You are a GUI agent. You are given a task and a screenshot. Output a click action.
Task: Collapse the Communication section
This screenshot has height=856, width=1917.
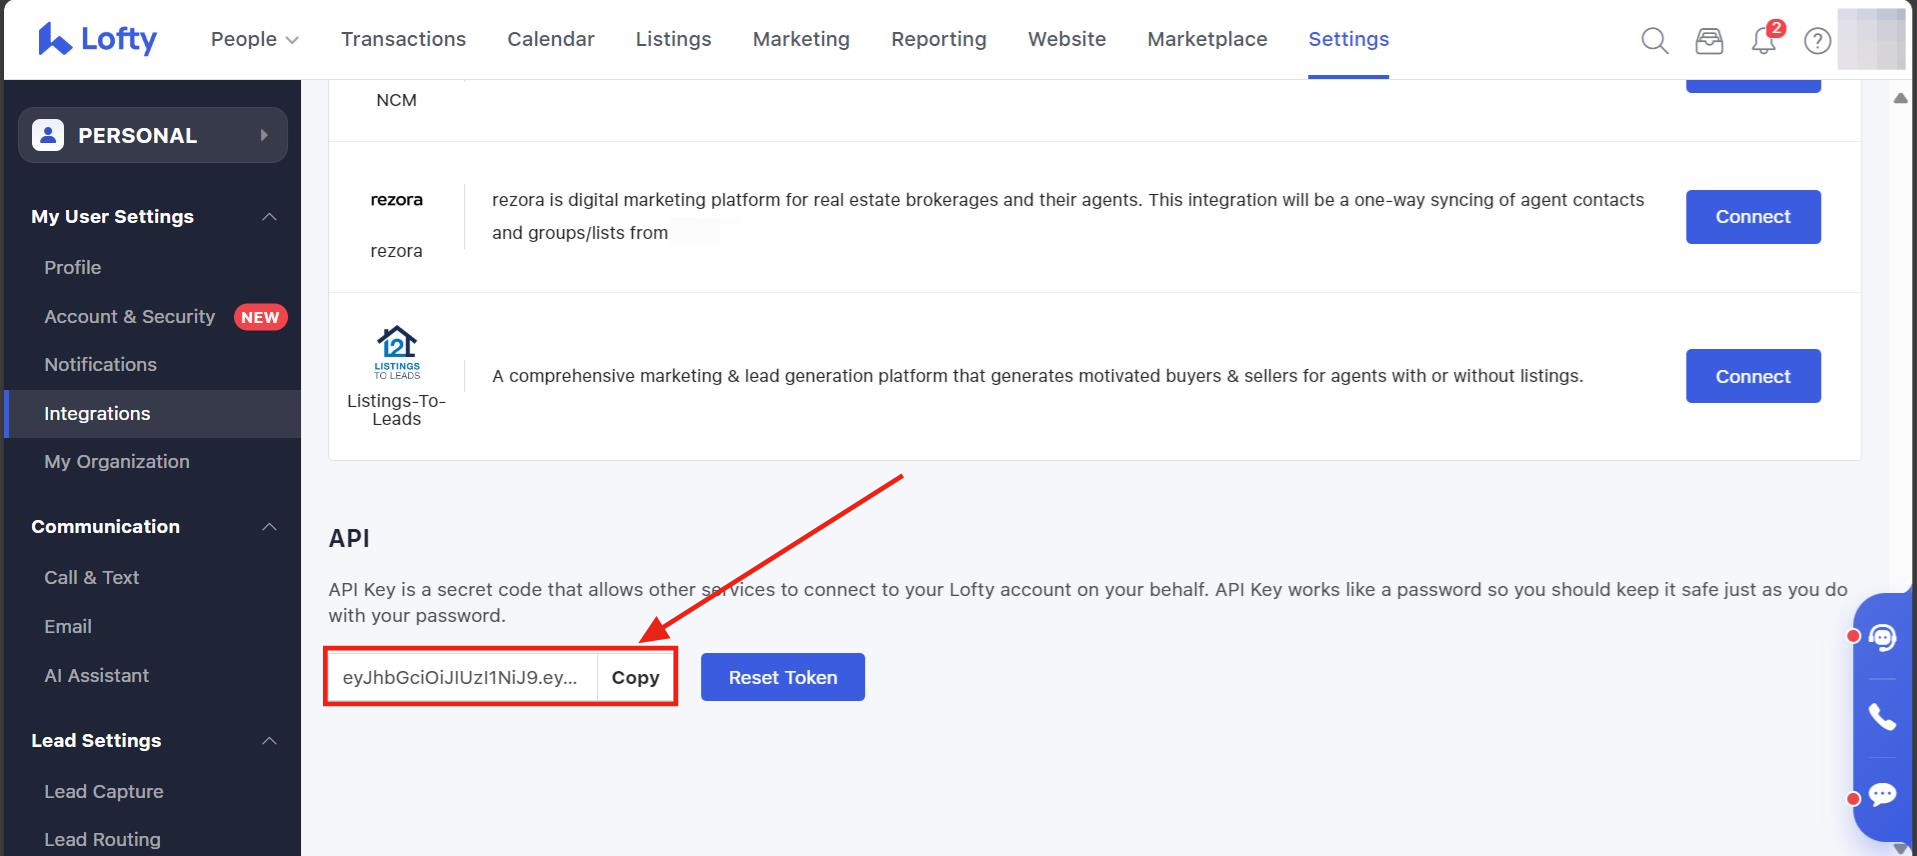(x=269, y=527)
